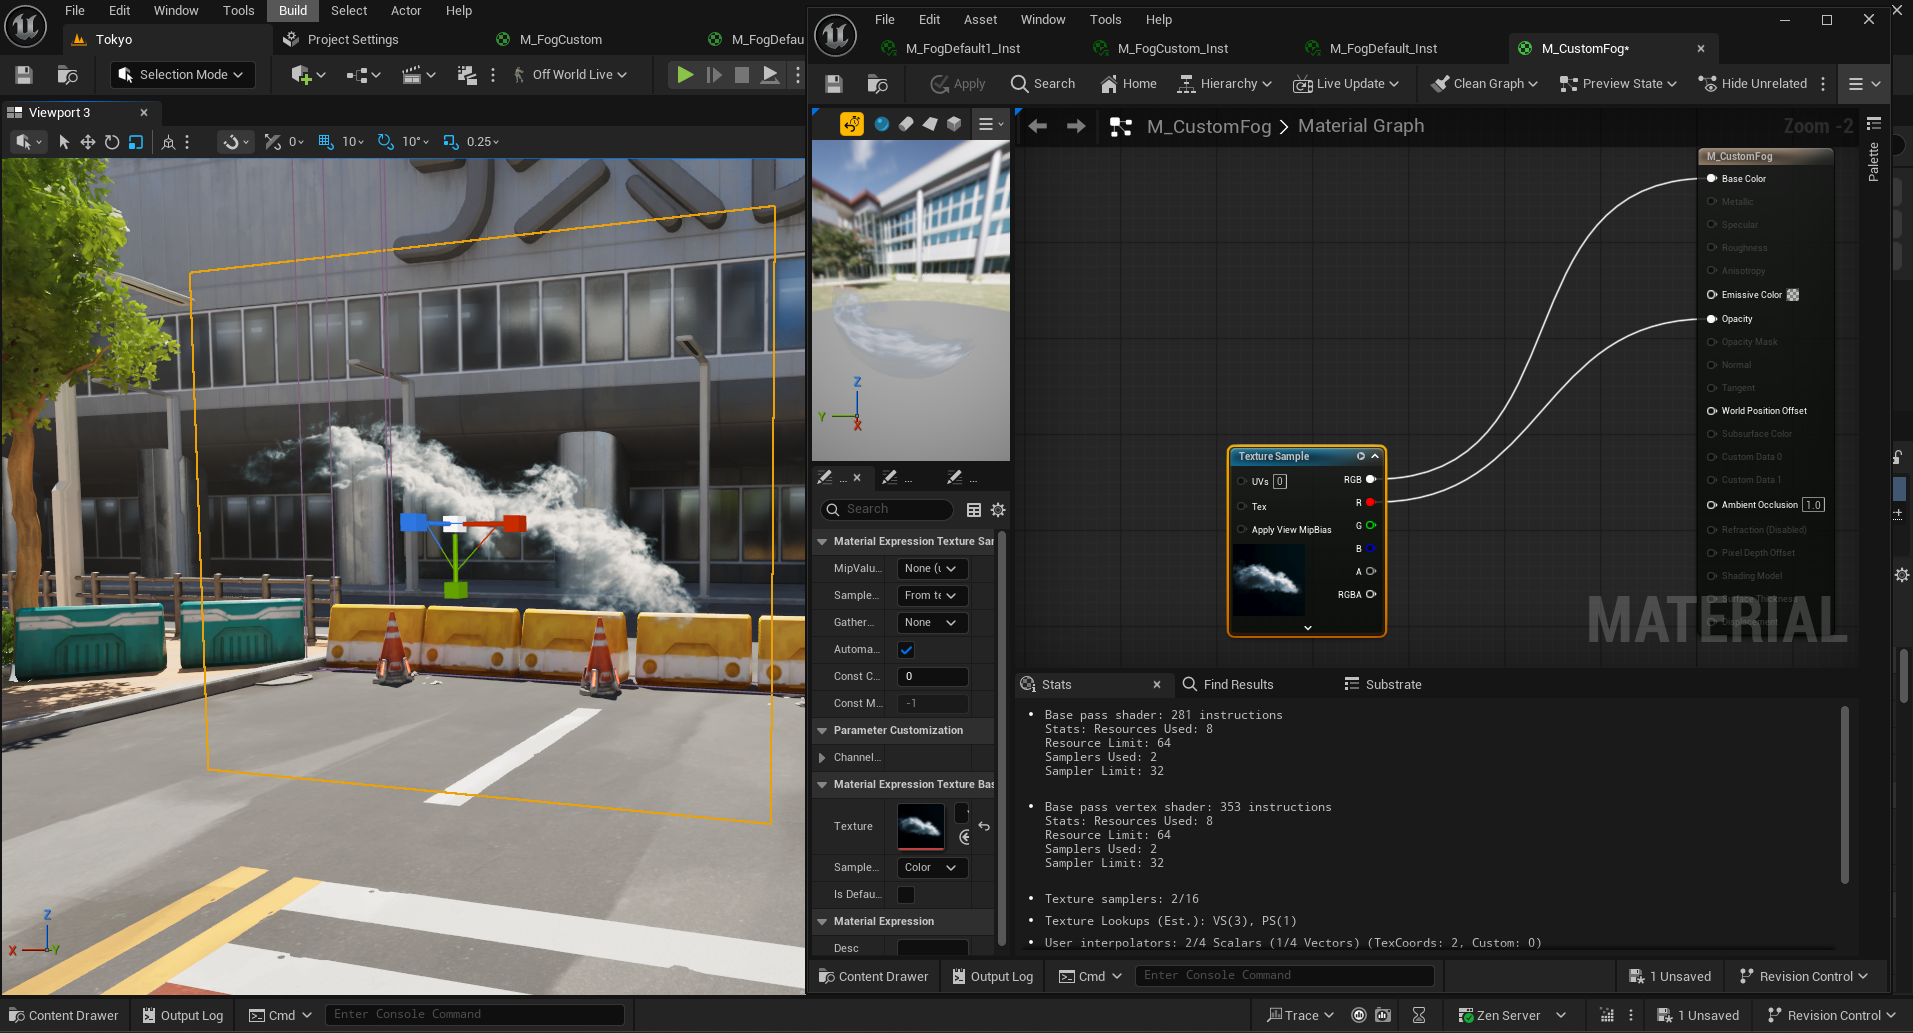Open the Clean Graph dropdown

click(x=1484, y=84)
